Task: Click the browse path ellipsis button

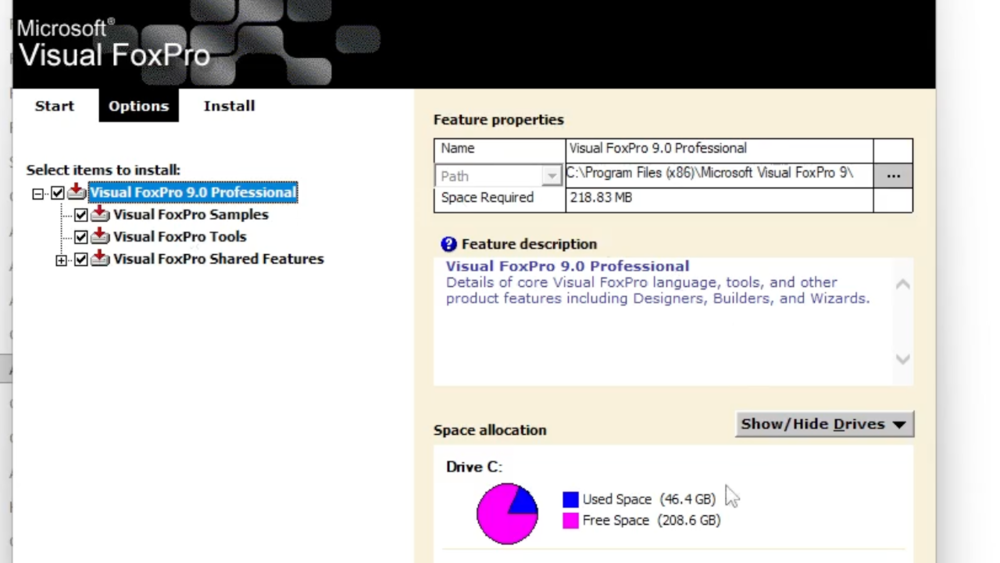Action: 893,175
